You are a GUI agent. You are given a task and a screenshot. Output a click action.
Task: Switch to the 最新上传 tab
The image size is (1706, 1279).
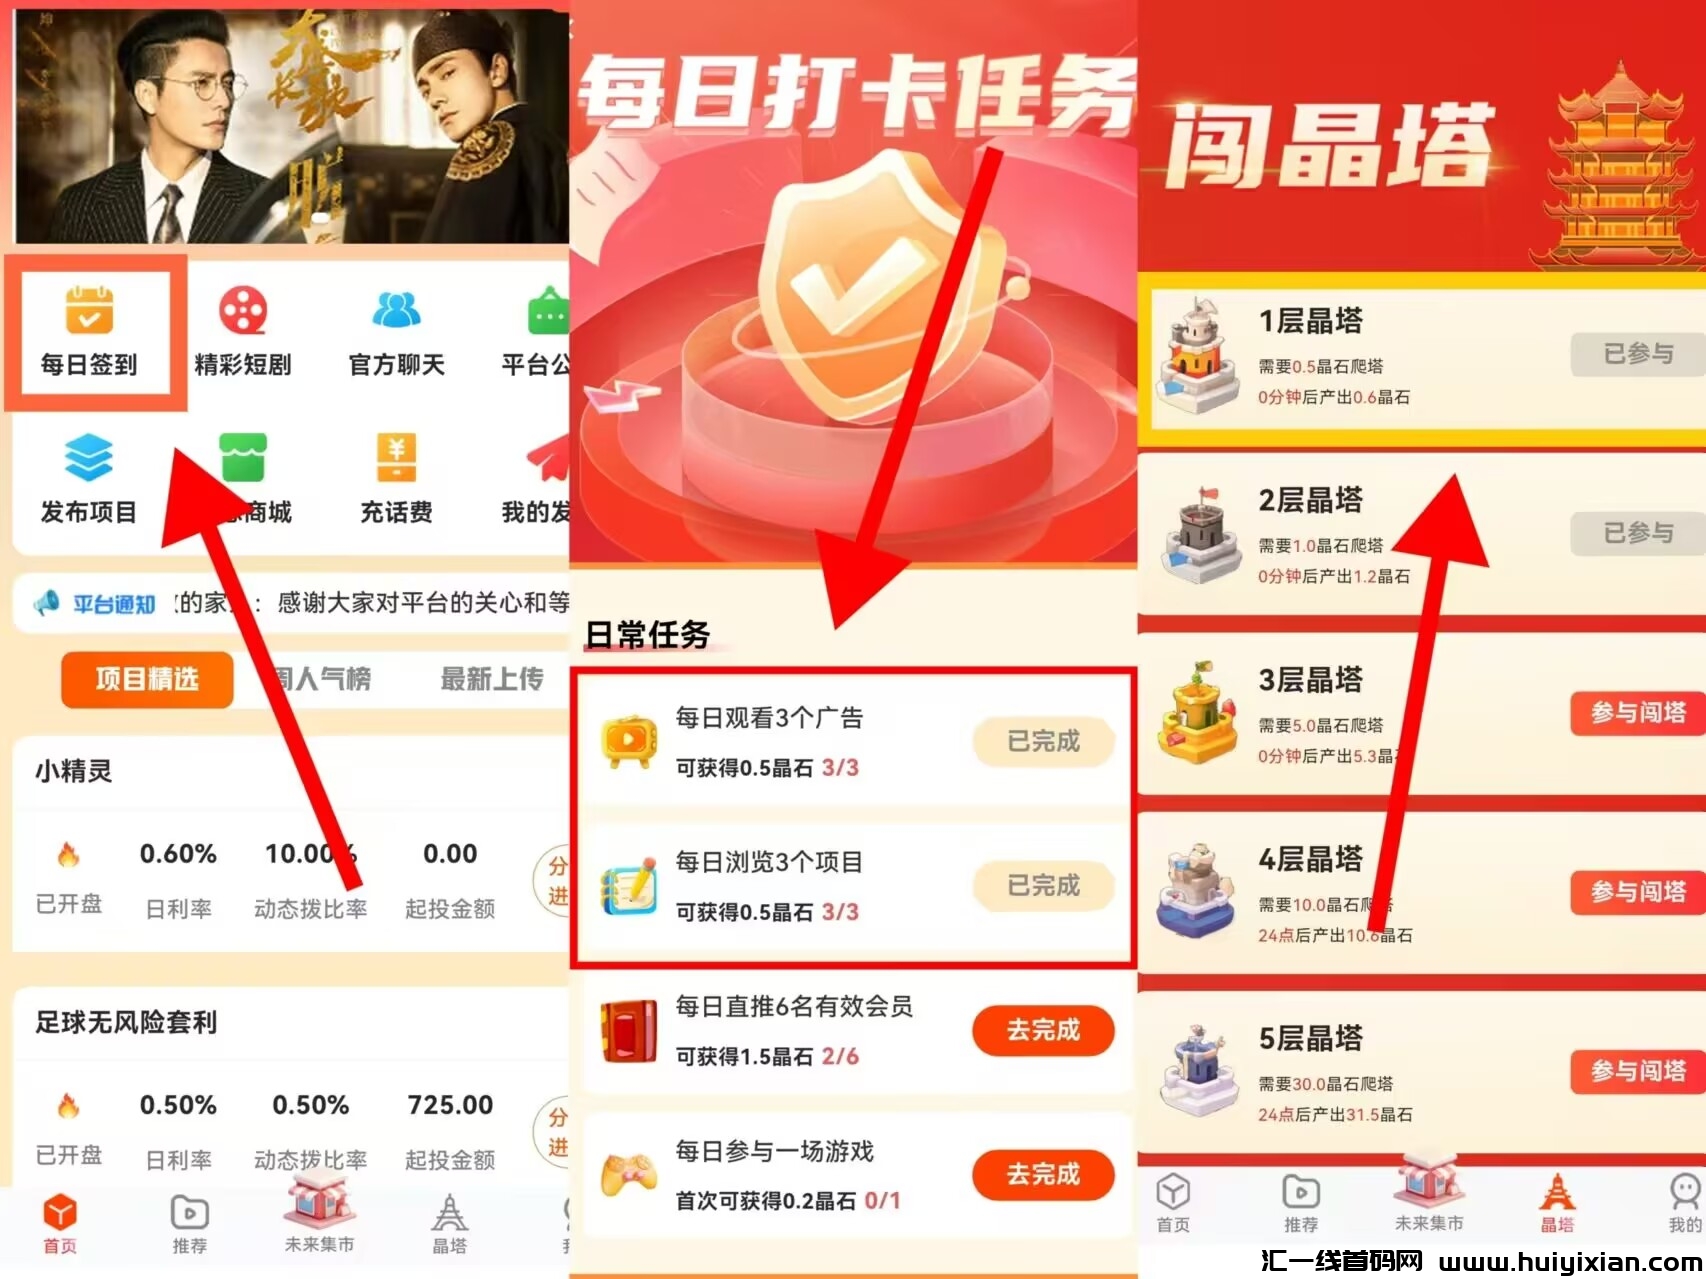pos(492,680)
